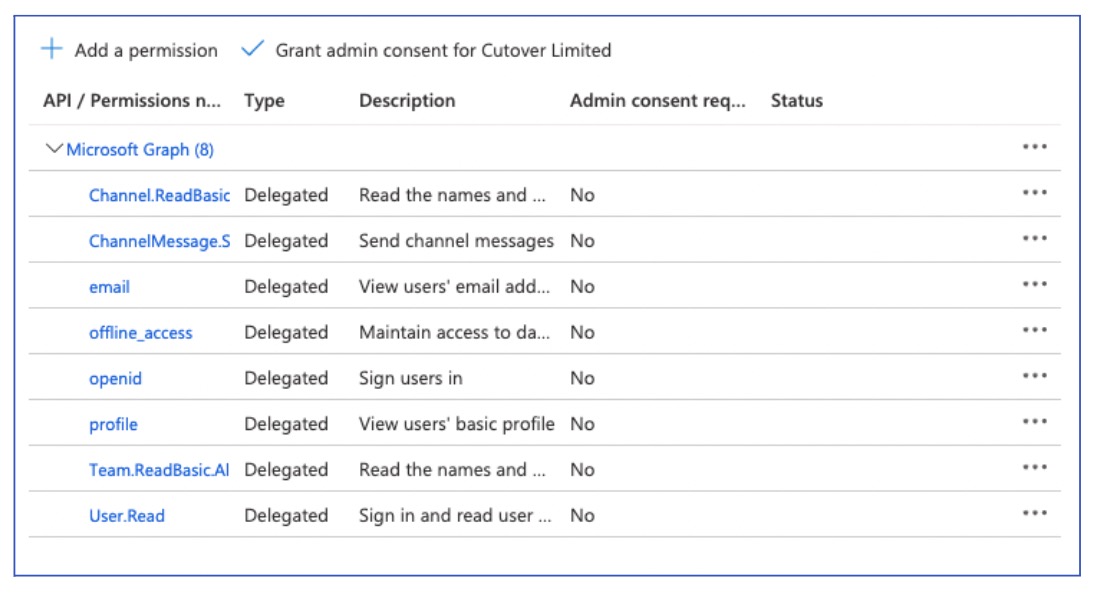Click the checkmark icon for Grant admin consent
The height and width of the screenshot is (604, 1102).
point(253,49)
